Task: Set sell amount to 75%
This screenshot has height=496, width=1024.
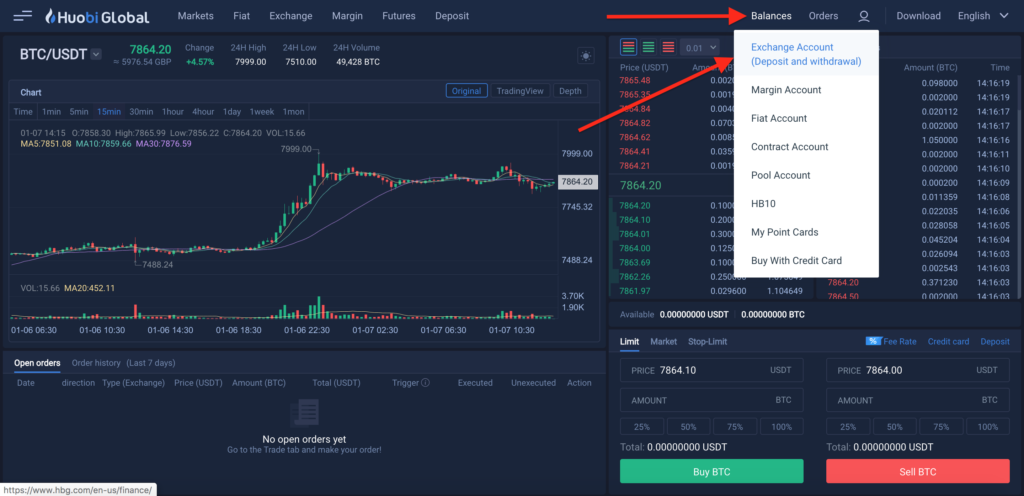Action: click(x=941, y=427)
